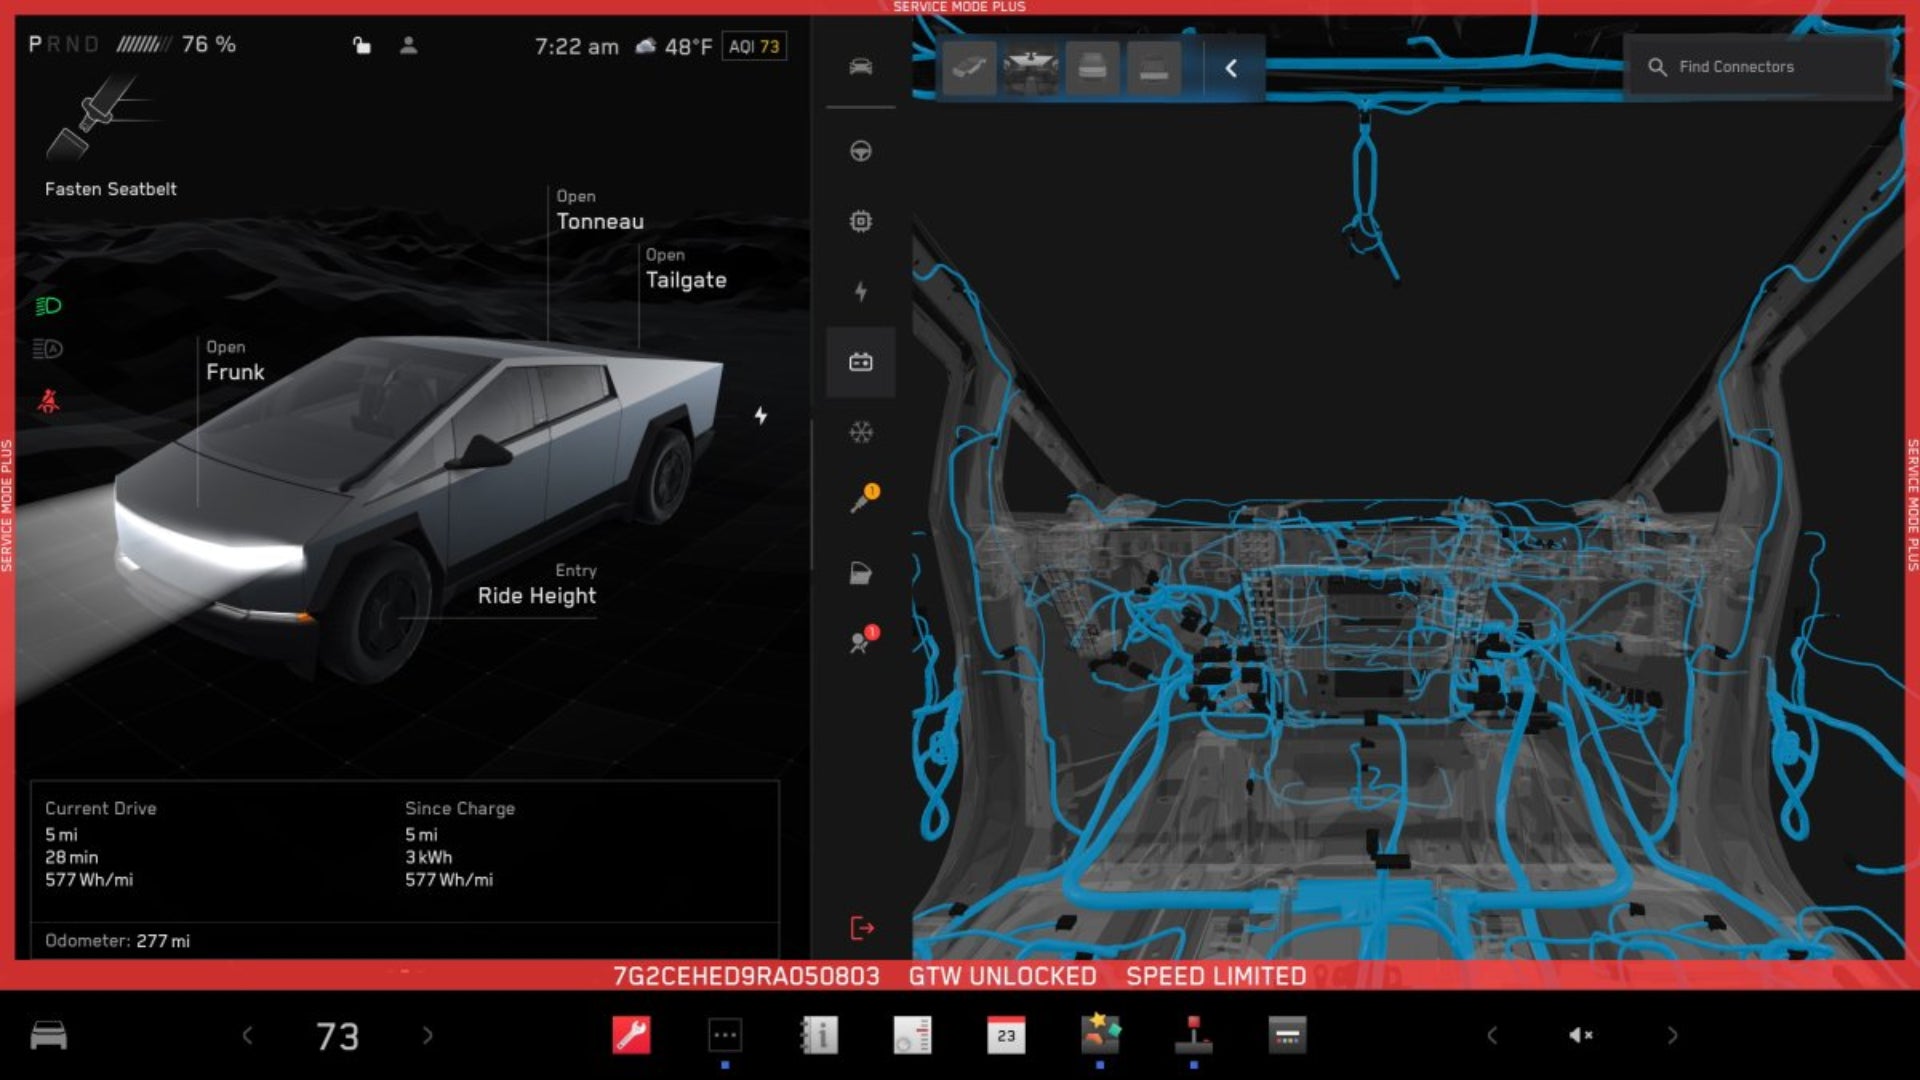Viewport: 1920px width, 1080px height.
Task: Open steering wheel section in service sidebar
Action: click(860, 151)
